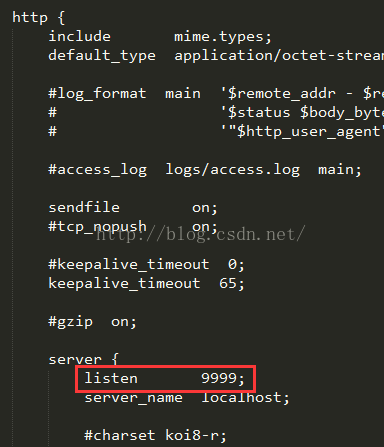Screen dimensions: 384x447
Task: Click the #charset koi8-r comment
Action: click(x=155, y=436)
